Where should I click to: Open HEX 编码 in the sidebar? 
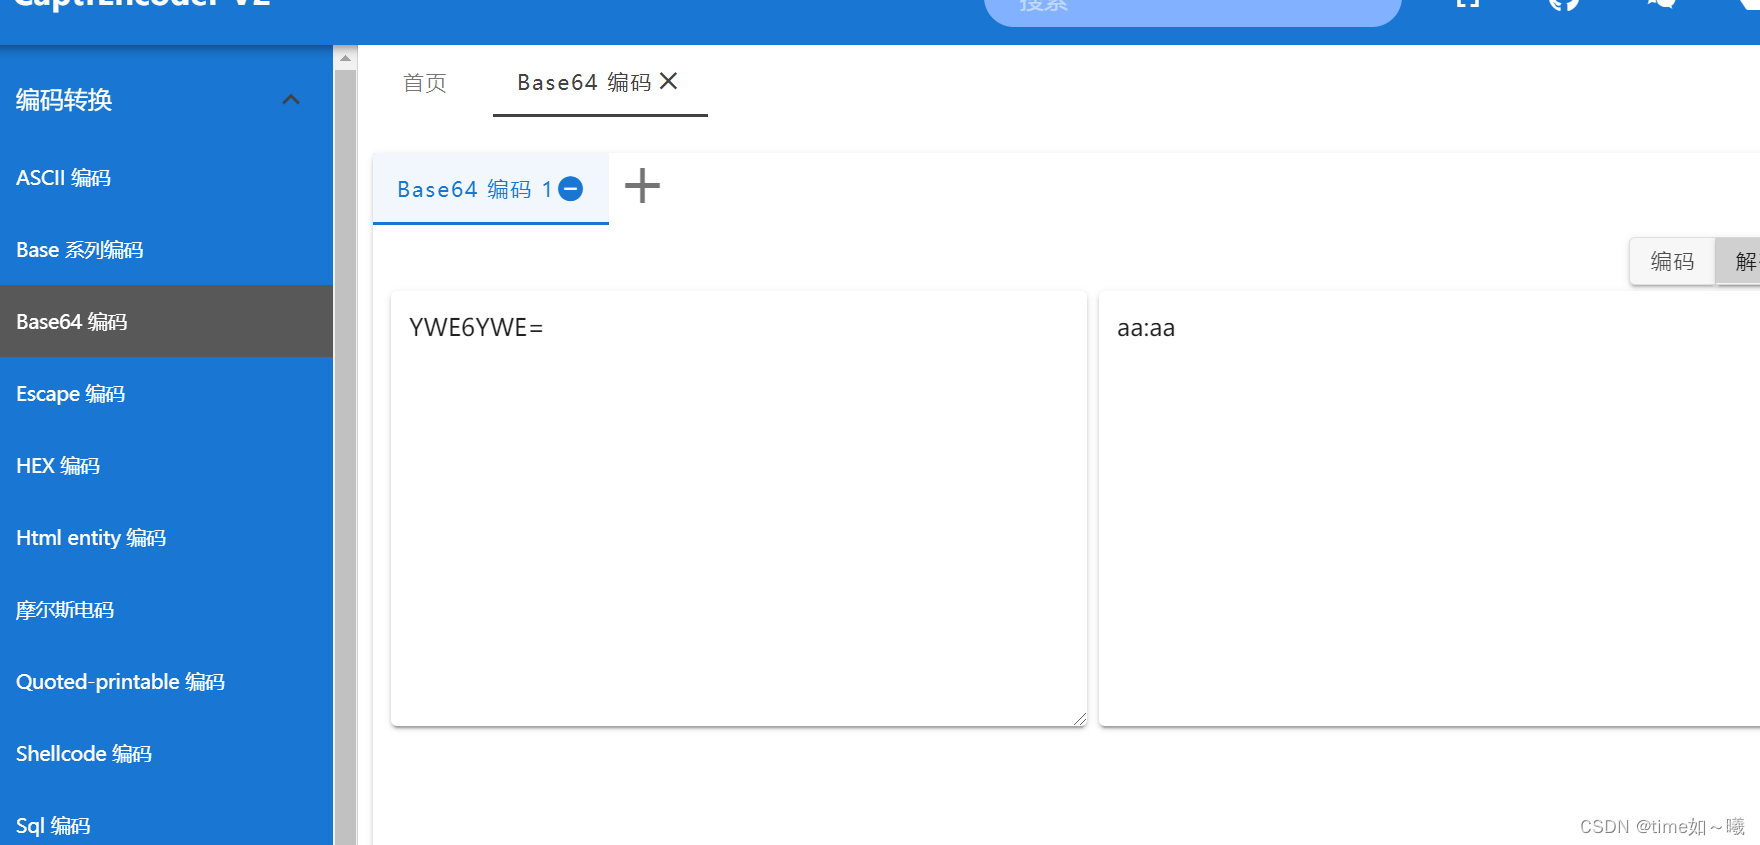pyautogui.click(x=166, y=466)
